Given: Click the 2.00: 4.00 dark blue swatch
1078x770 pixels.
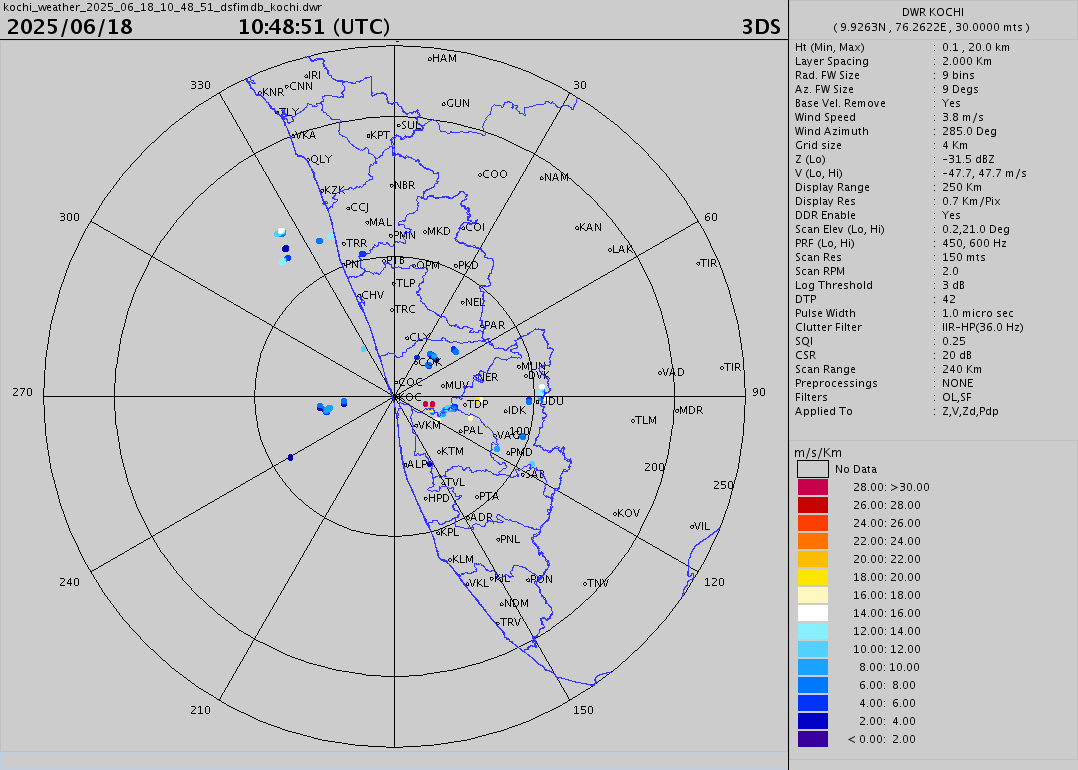Looking at the screenshot, I should [x=813, y=720].
